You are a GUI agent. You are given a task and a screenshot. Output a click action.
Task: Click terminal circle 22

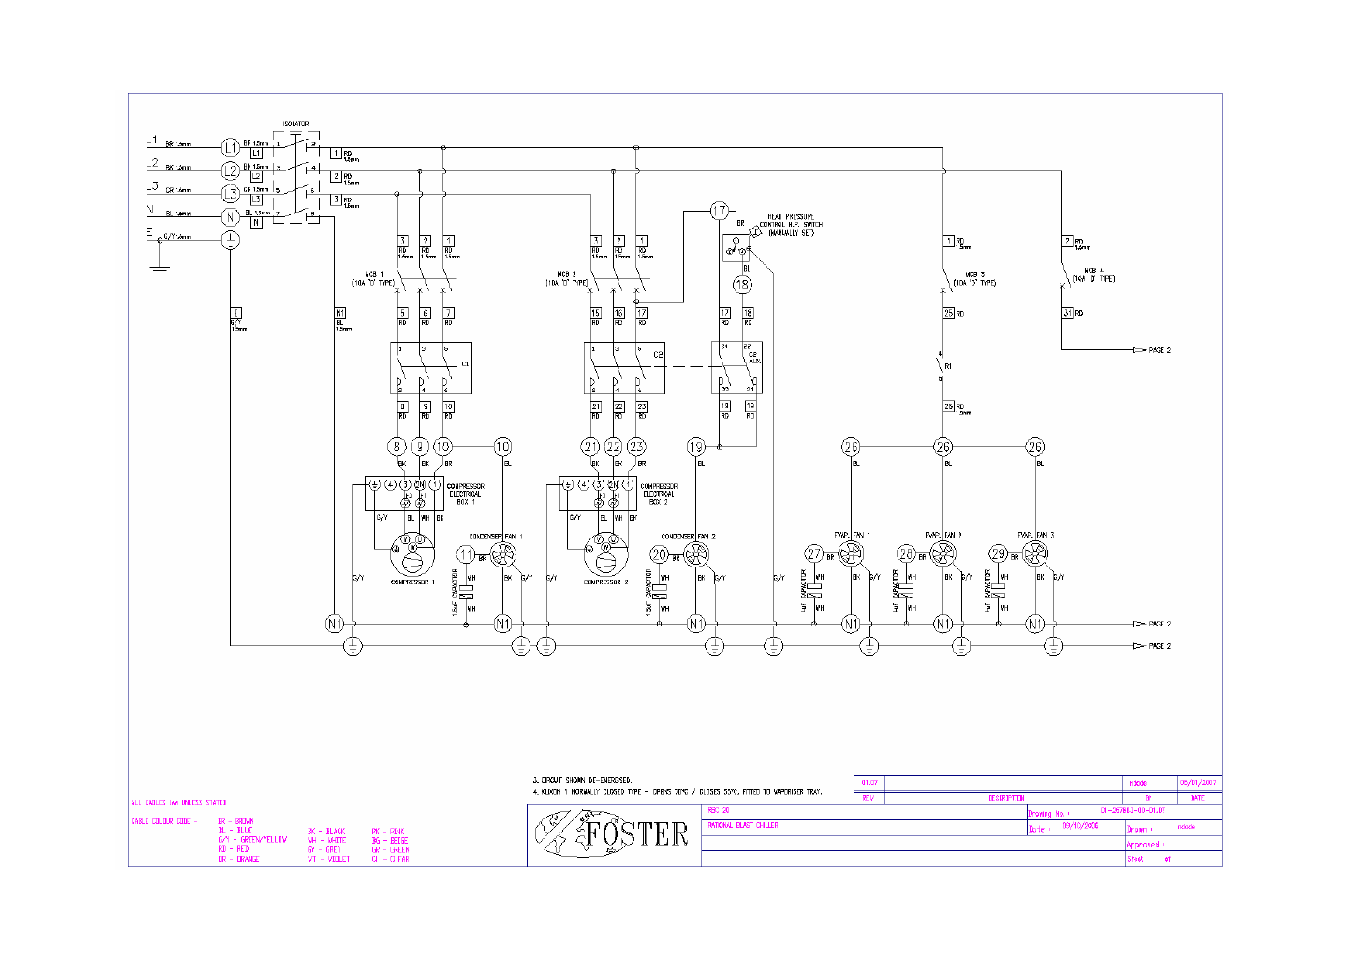[614, 447]
